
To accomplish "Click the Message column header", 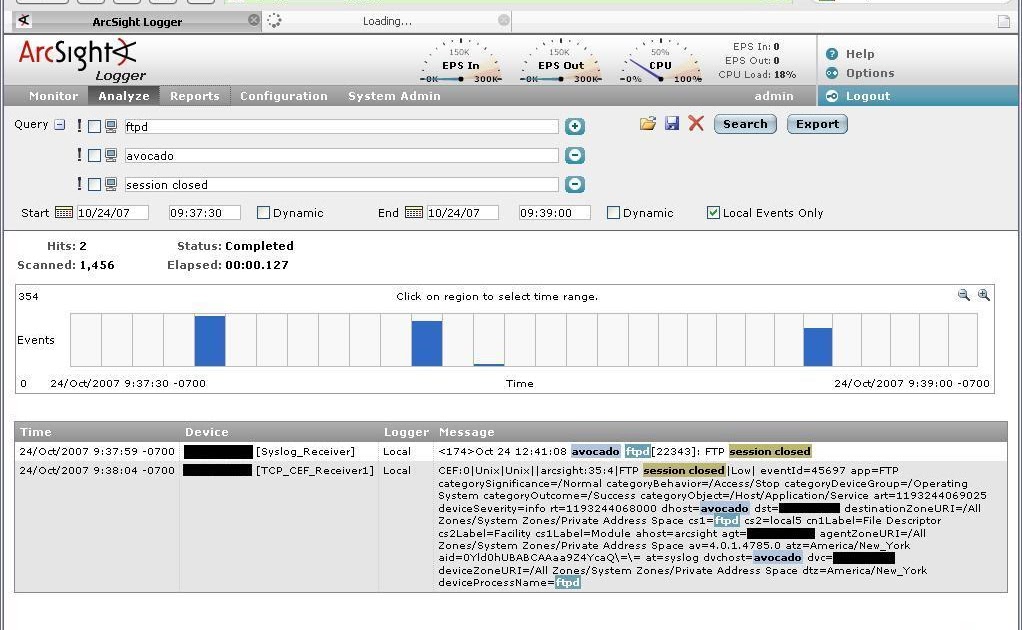I will pos(467,432).
